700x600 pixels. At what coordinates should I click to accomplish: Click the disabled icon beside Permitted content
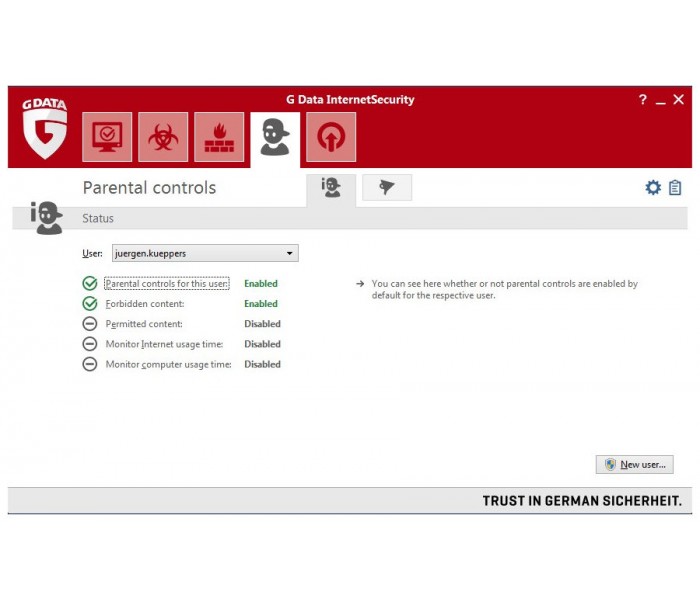90,324
